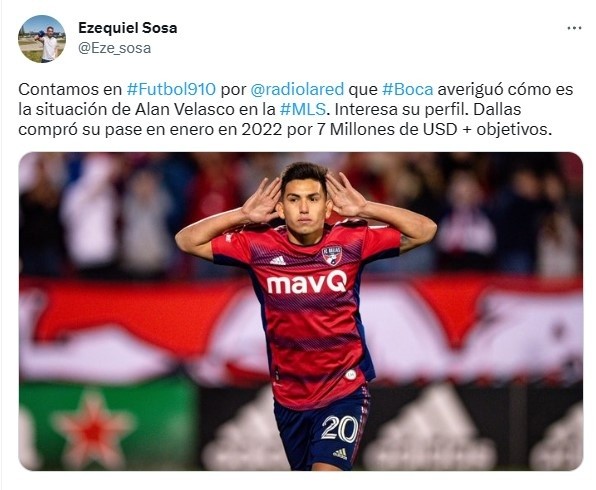Open the attached player photo

pyautogui.click(x=301, y=311)
